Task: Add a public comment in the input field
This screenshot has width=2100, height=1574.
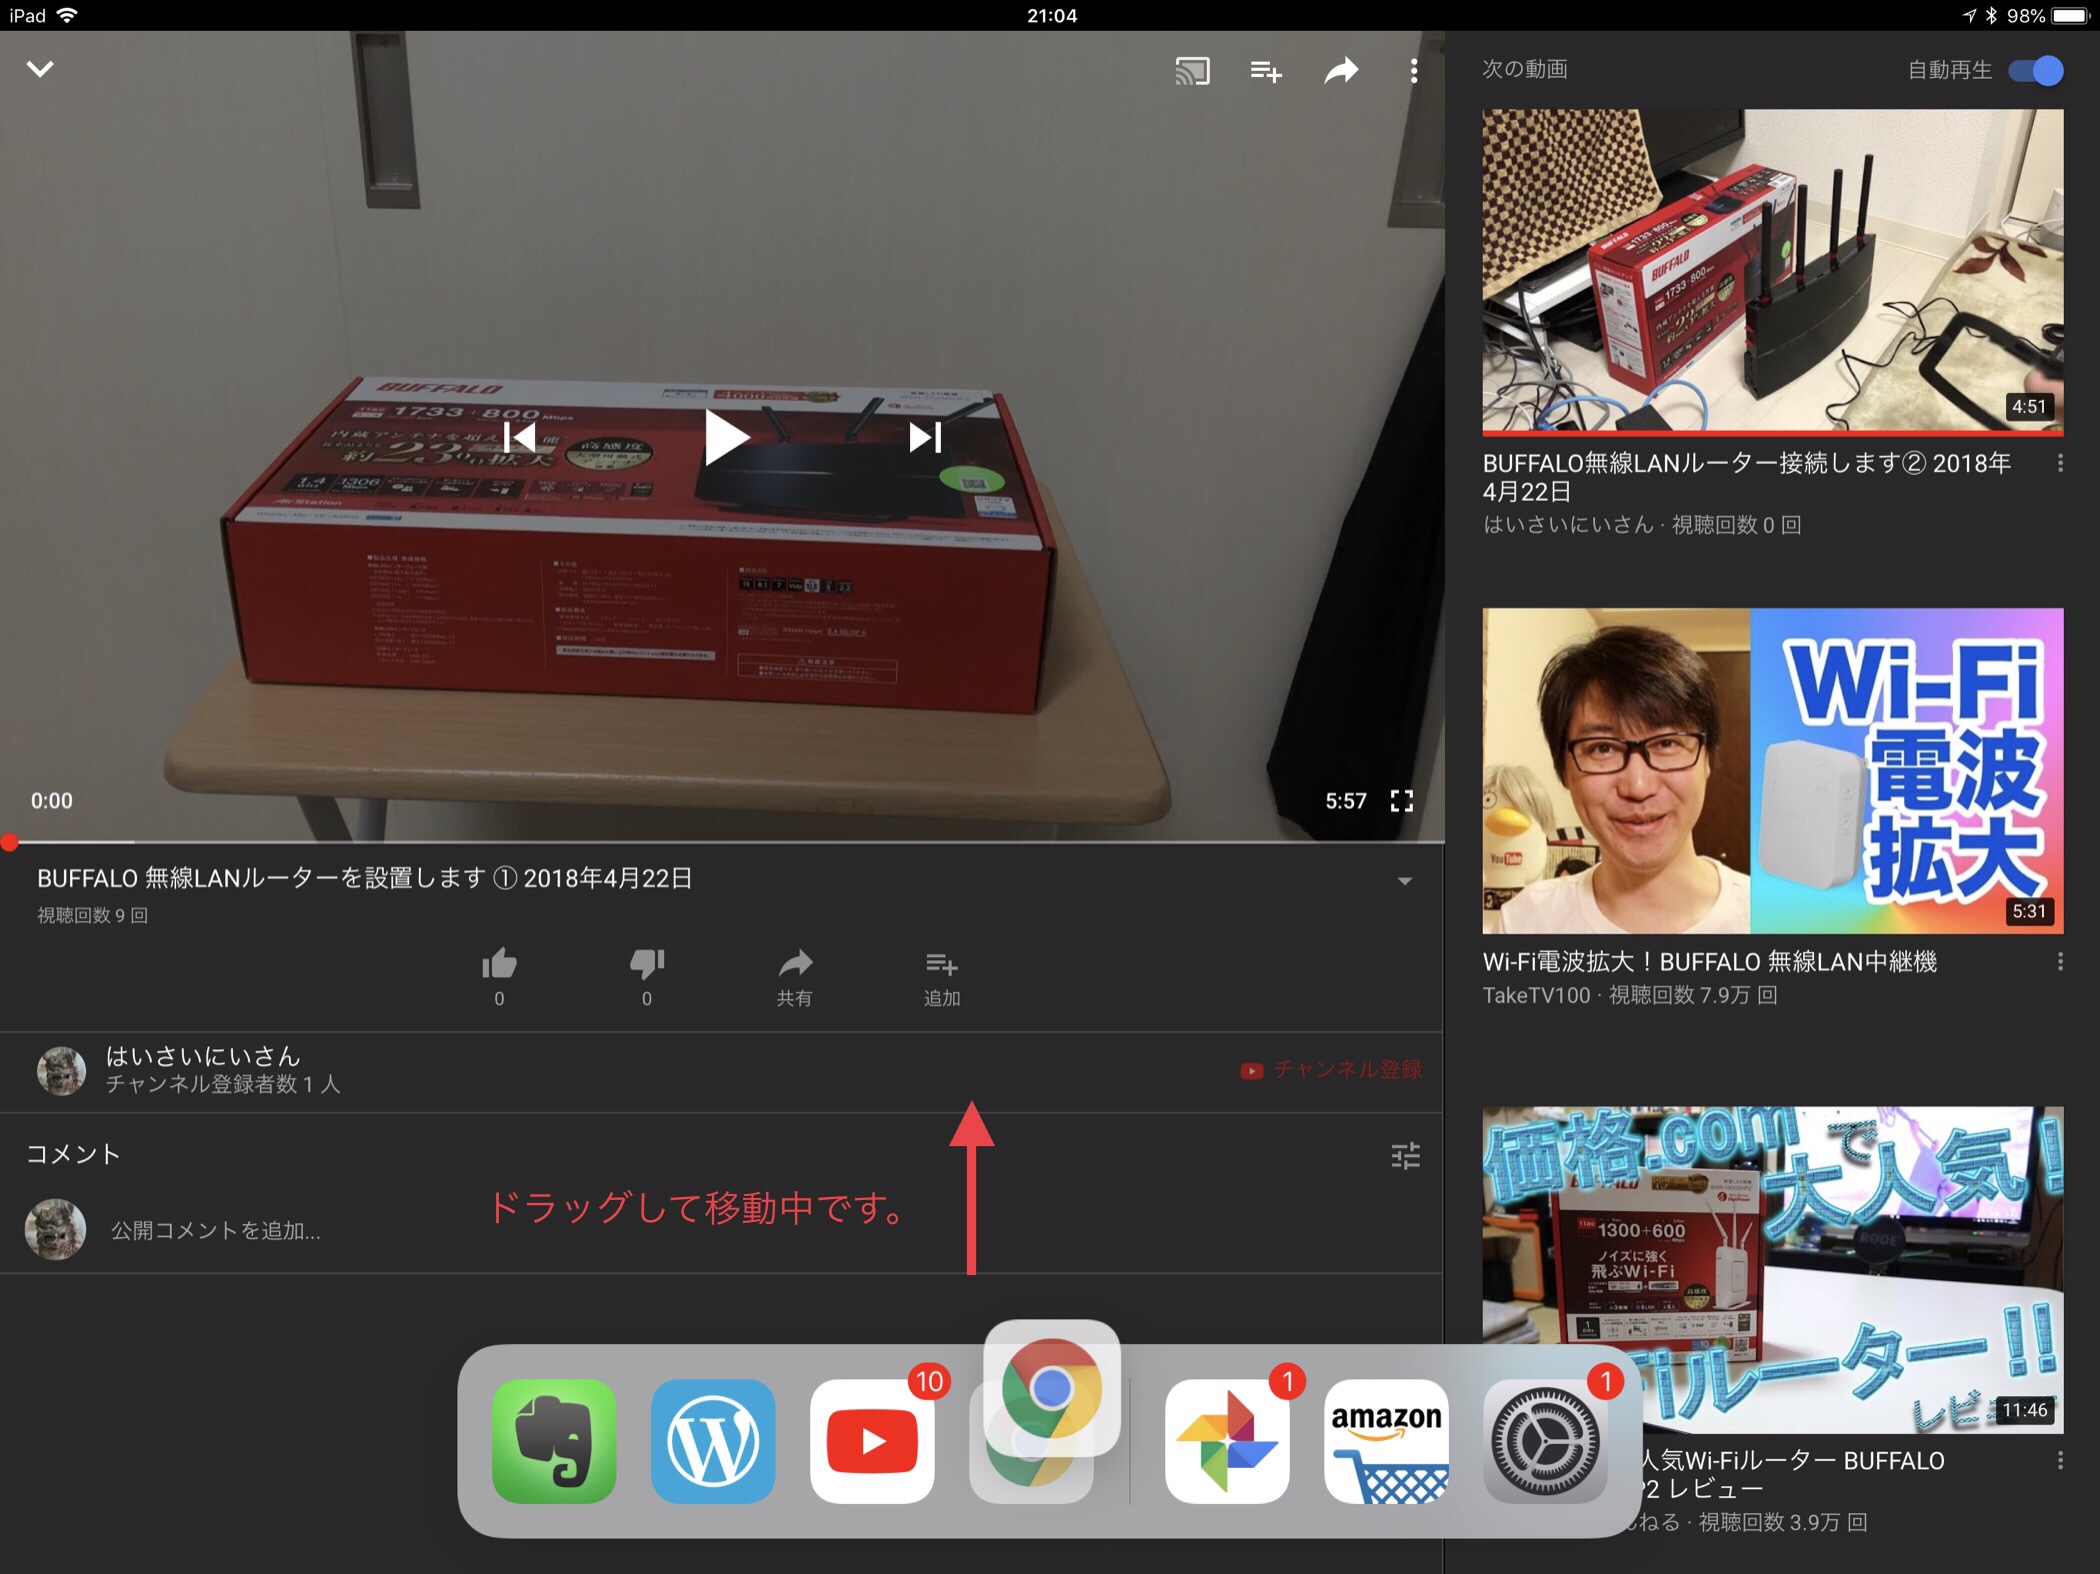Action: (x=216, y=1231)
